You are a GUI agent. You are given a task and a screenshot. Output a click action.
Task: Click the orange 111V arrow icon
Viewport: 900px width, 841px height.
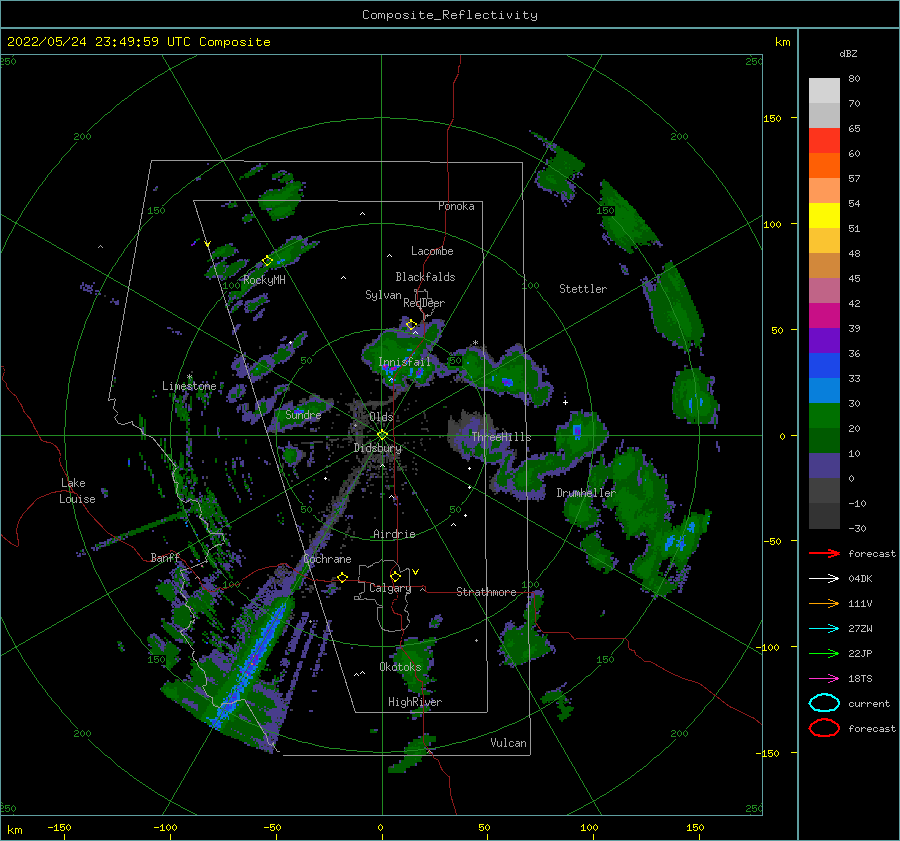(824, 603)
